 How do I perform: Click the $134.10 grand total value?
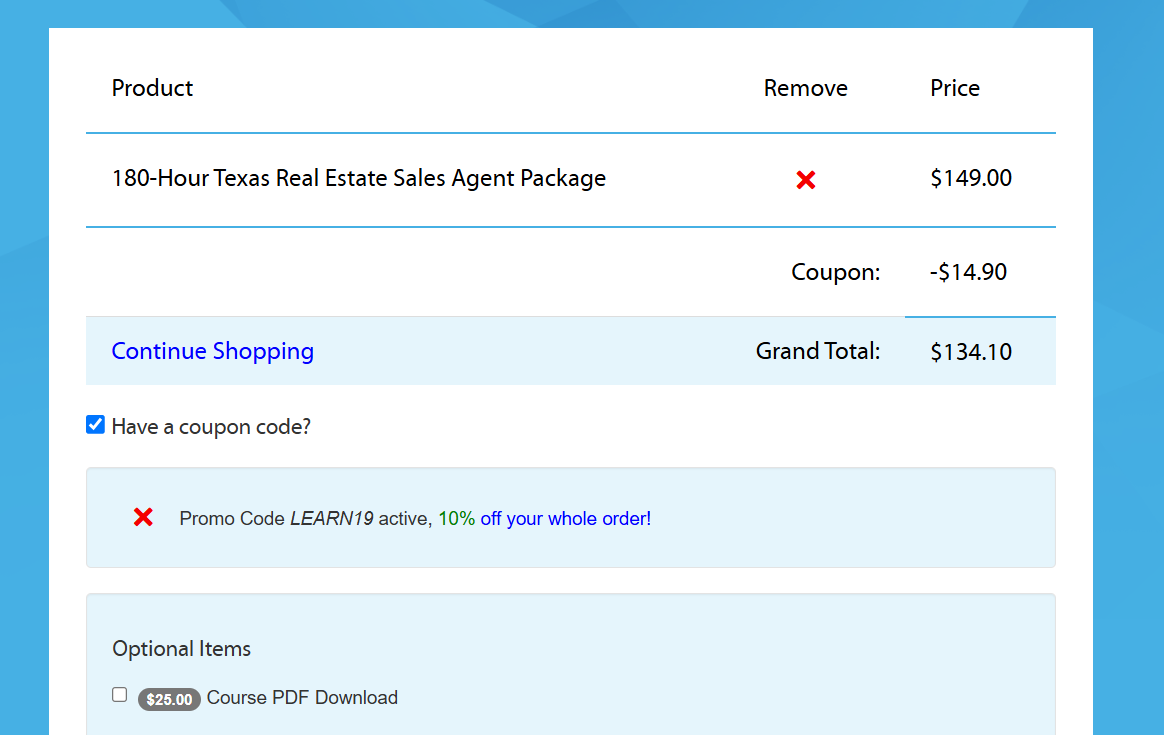[x=971, y=352]
